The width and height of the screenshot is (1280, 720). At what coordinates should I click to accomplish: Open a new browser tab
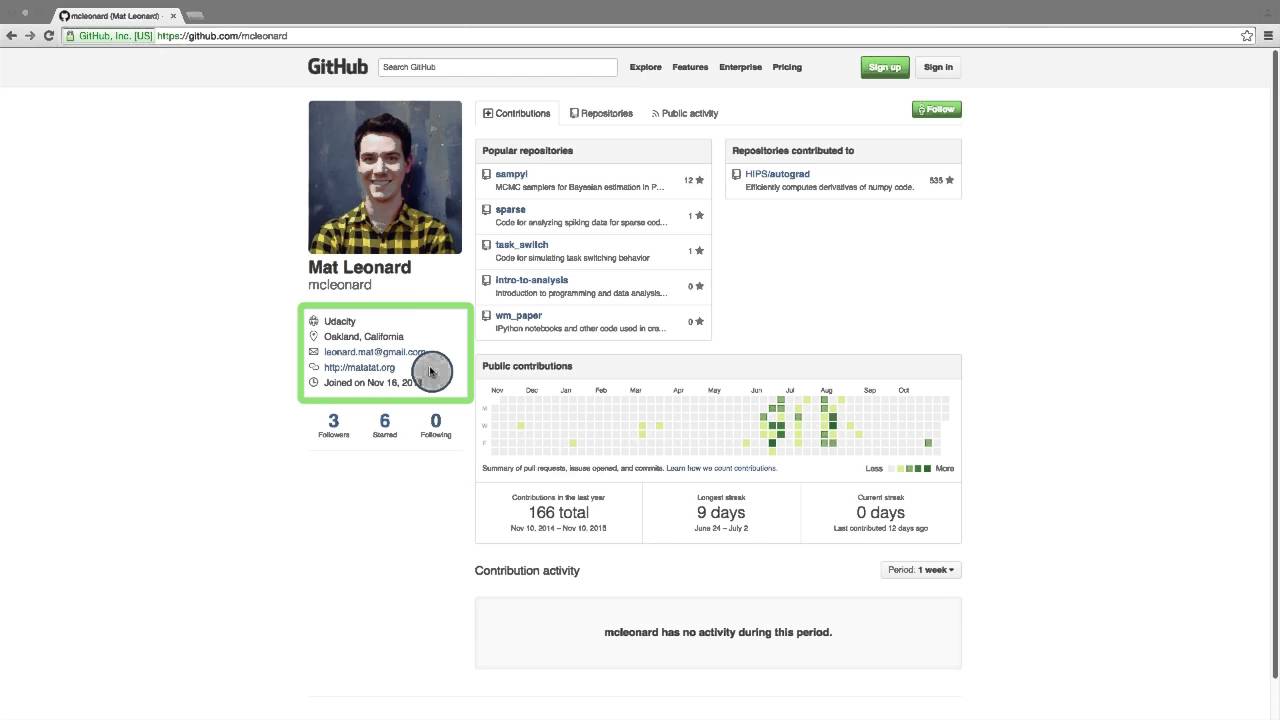195,16
